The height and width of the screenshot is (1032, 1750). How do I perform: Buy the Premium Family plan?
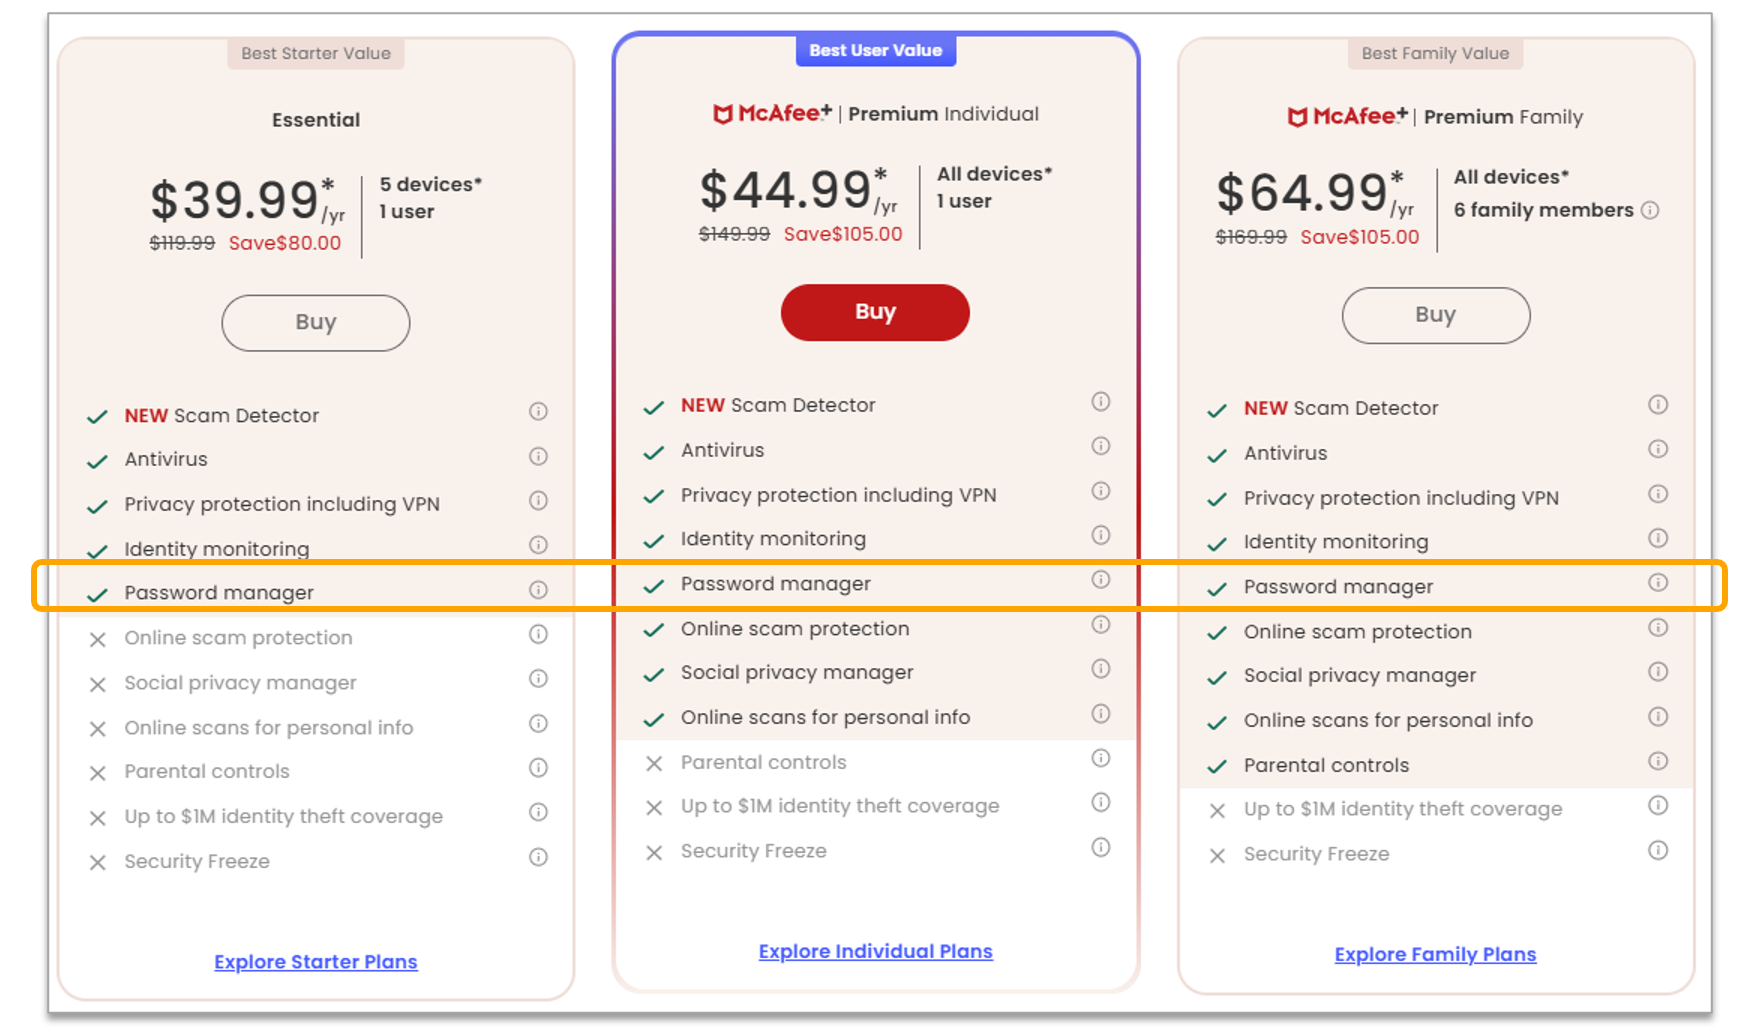click(1435, 315)
